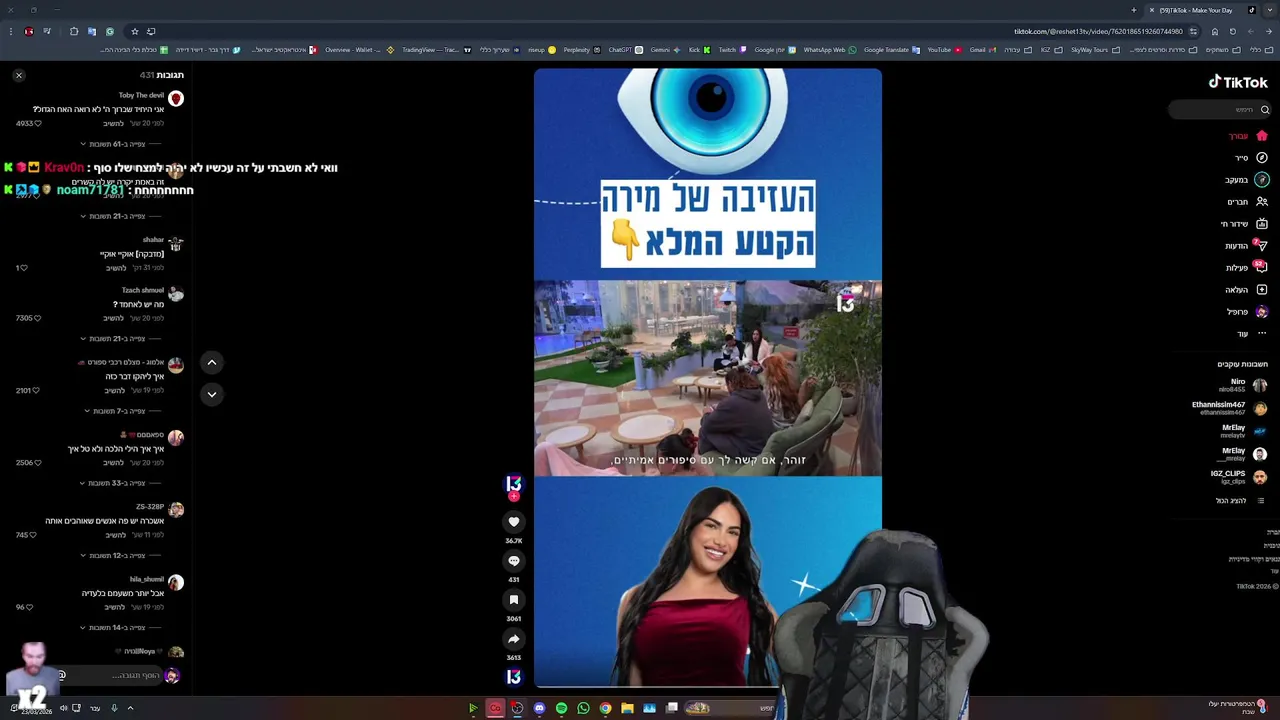Bookmark this page with star icon

pyautogui.click(x=135, y=31)
